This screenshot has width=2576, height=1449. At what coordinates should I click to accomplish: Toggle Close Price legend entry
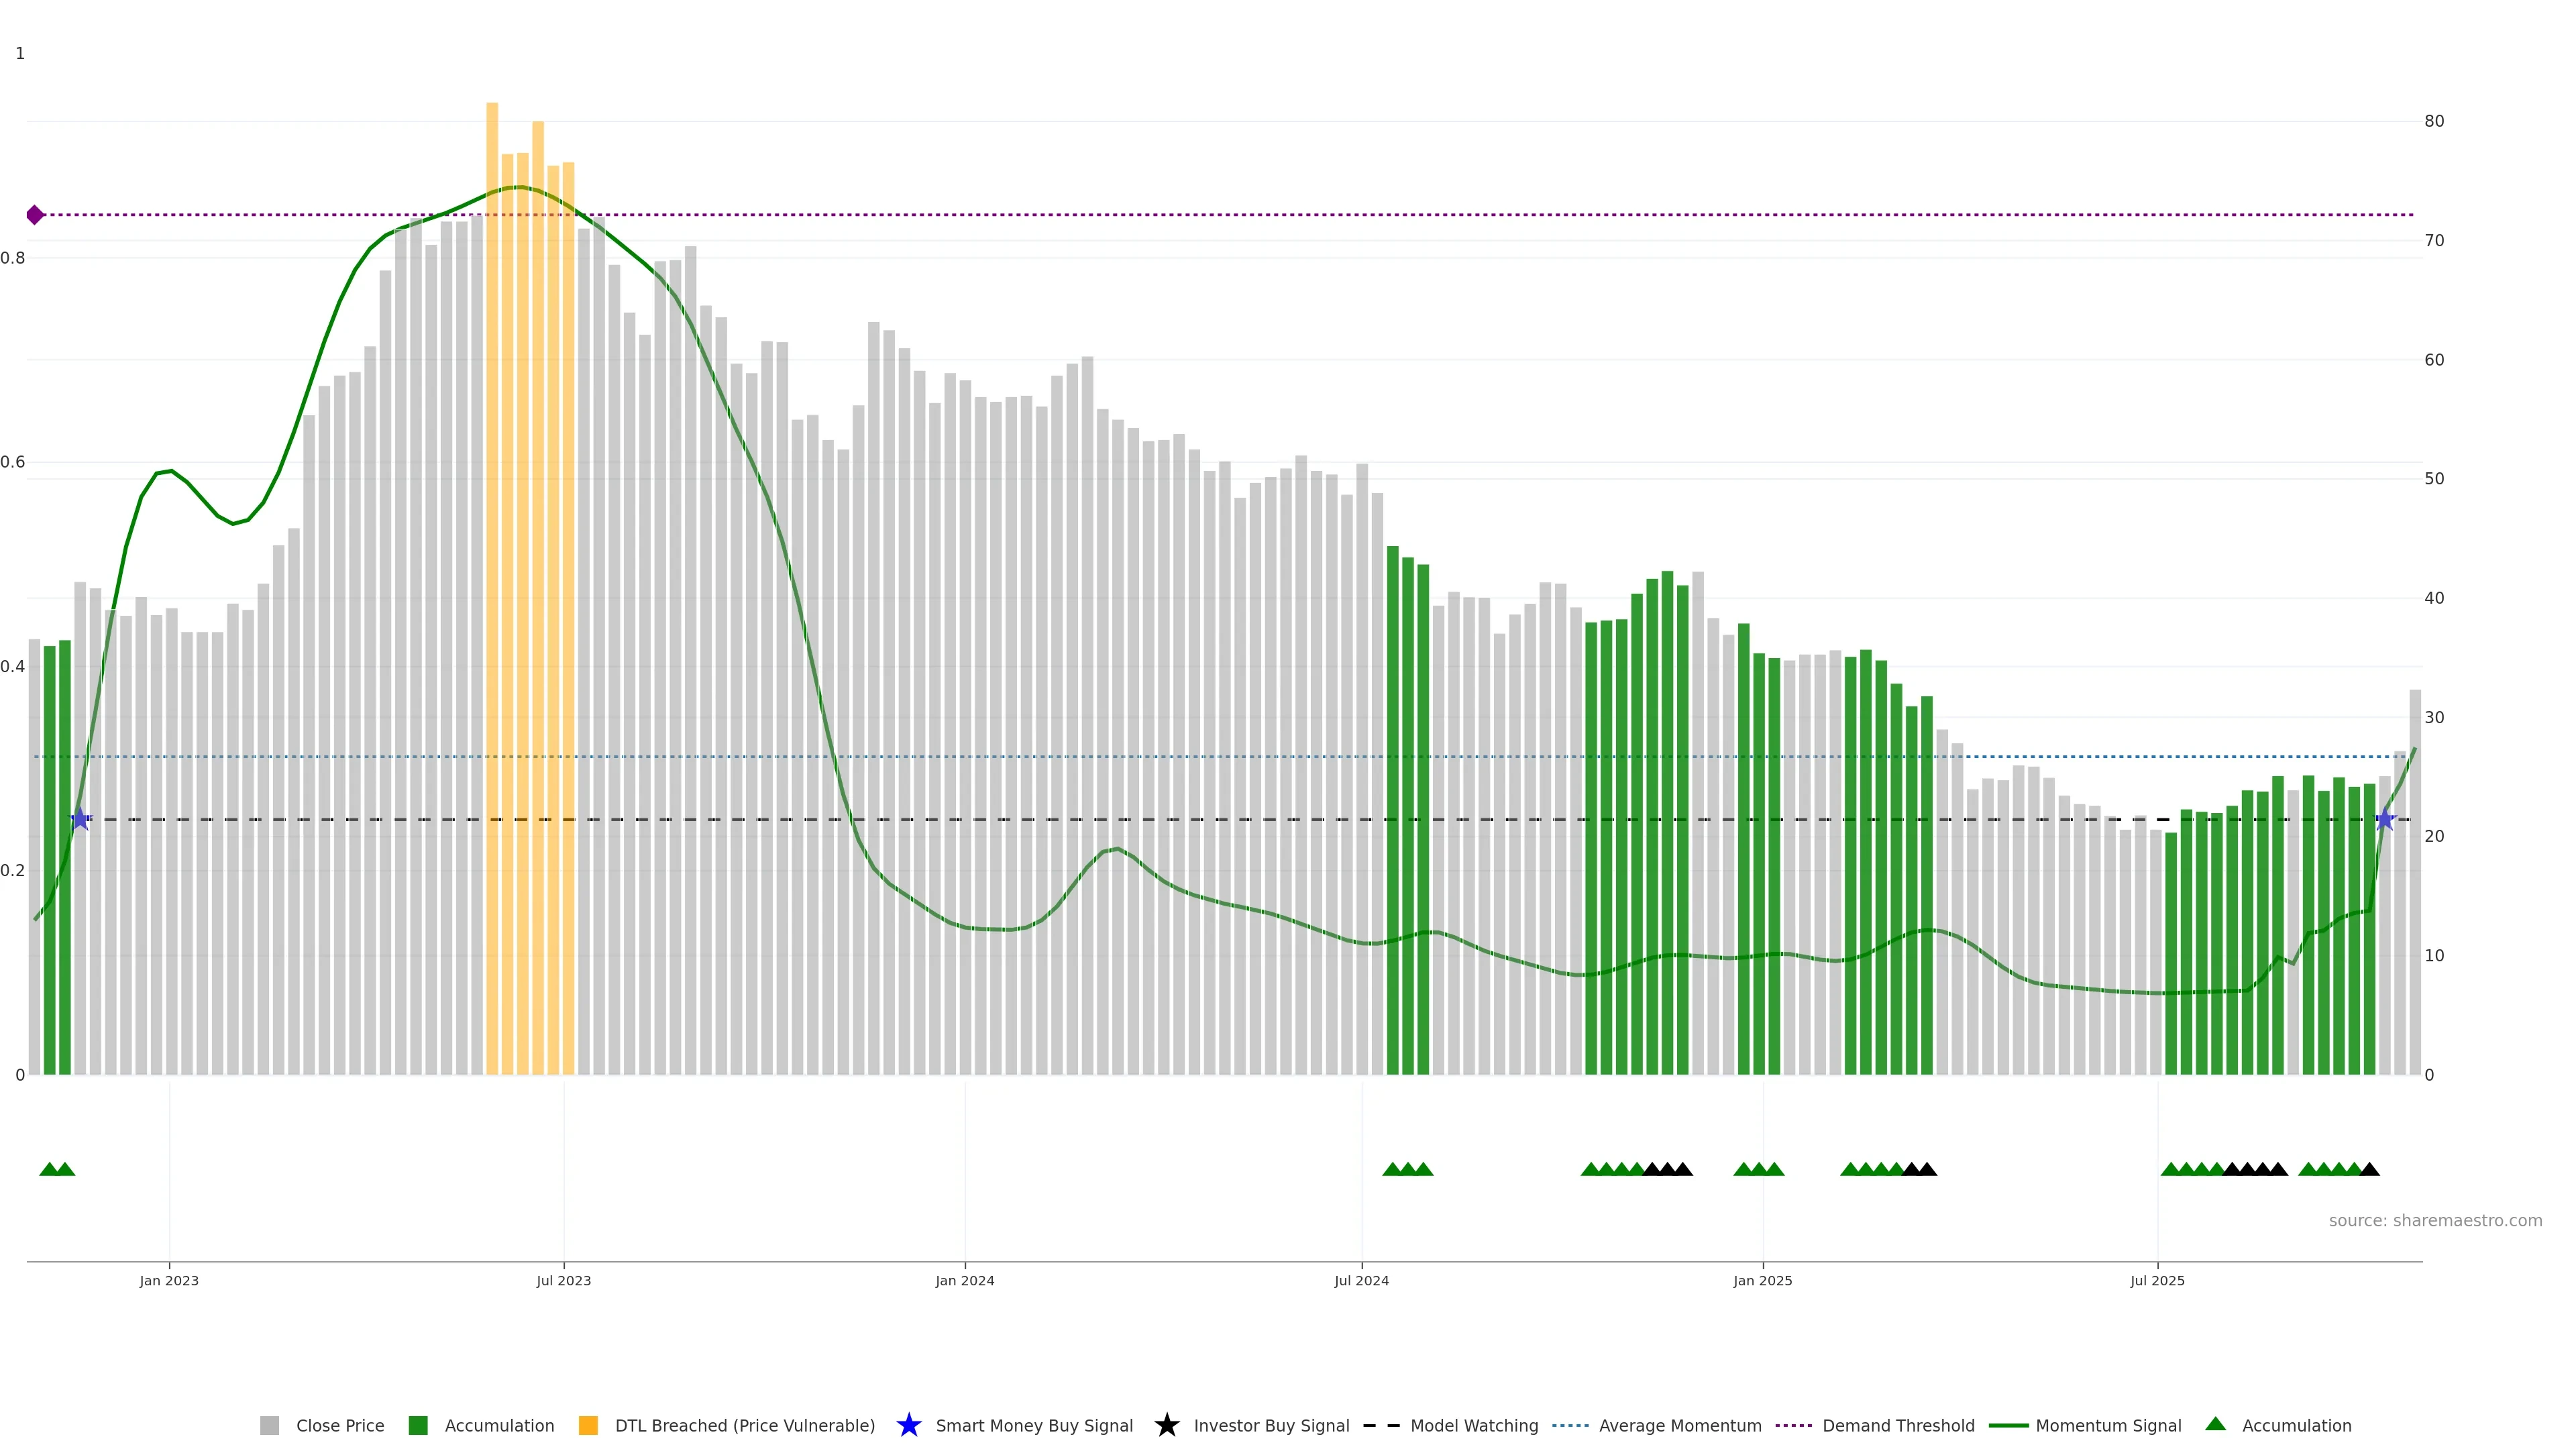pos(339,1426)
